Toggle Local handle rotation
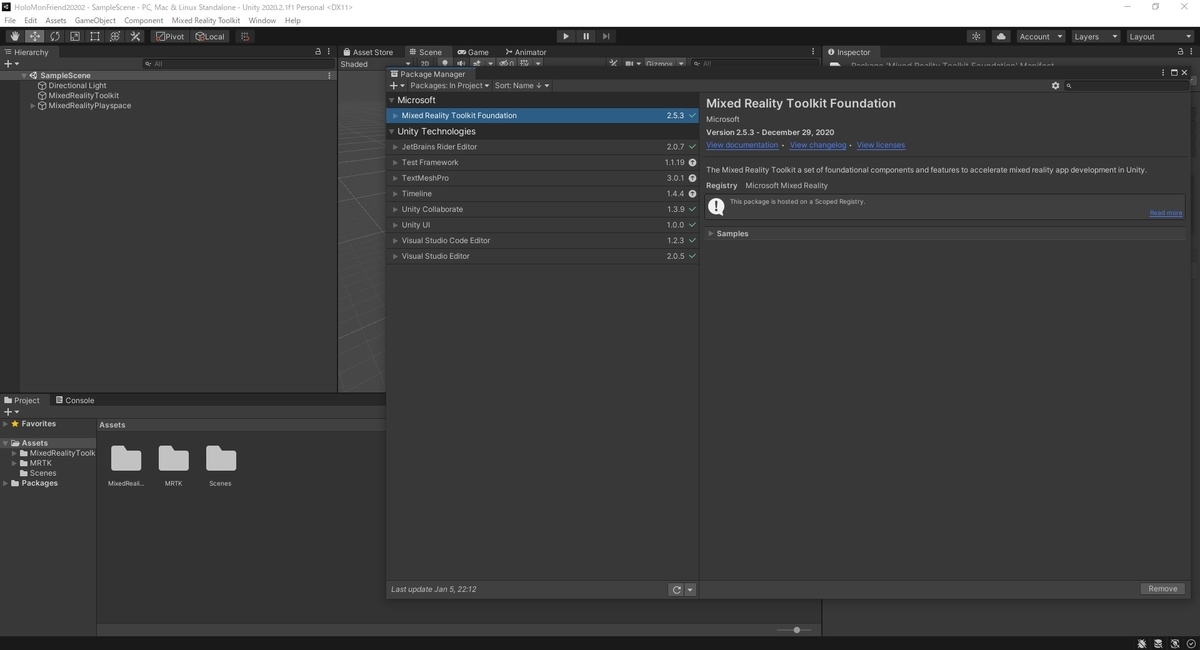 [x=210, y=36]
